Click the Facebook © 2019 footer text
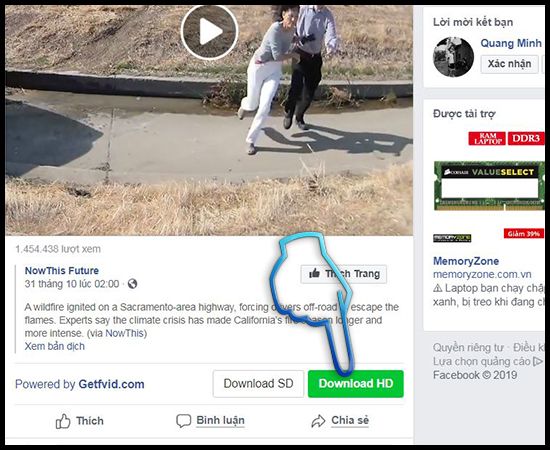Viewport: 550px width, 450px height. (x=475, y=375)
